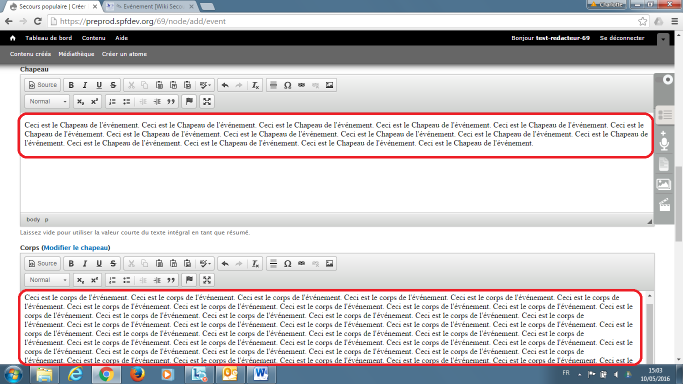Toggle italic in the Corps editor toolbar
The width and height of the screenshot is (683, 384).
85,263
